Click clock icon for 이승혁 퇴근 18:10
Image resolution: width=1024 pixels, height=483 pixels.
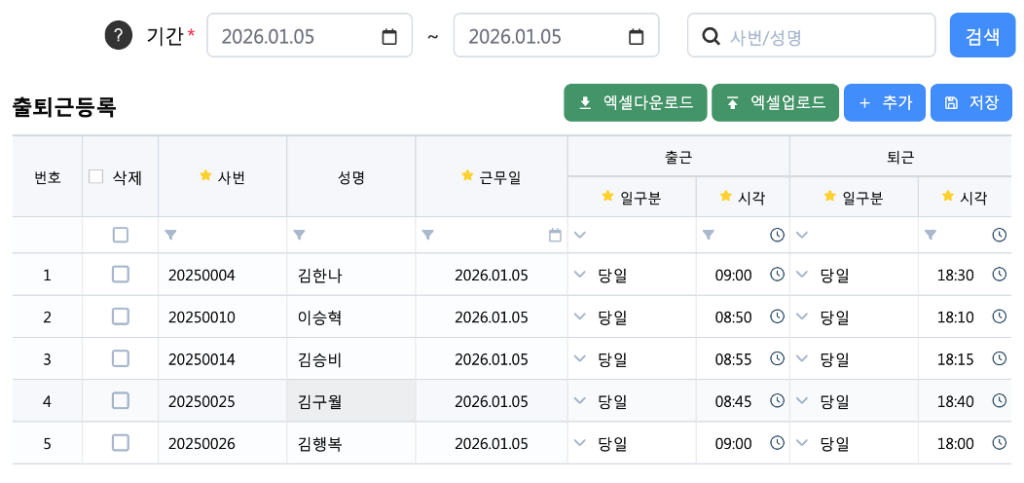pyautogui.click(x=999, y=316)
